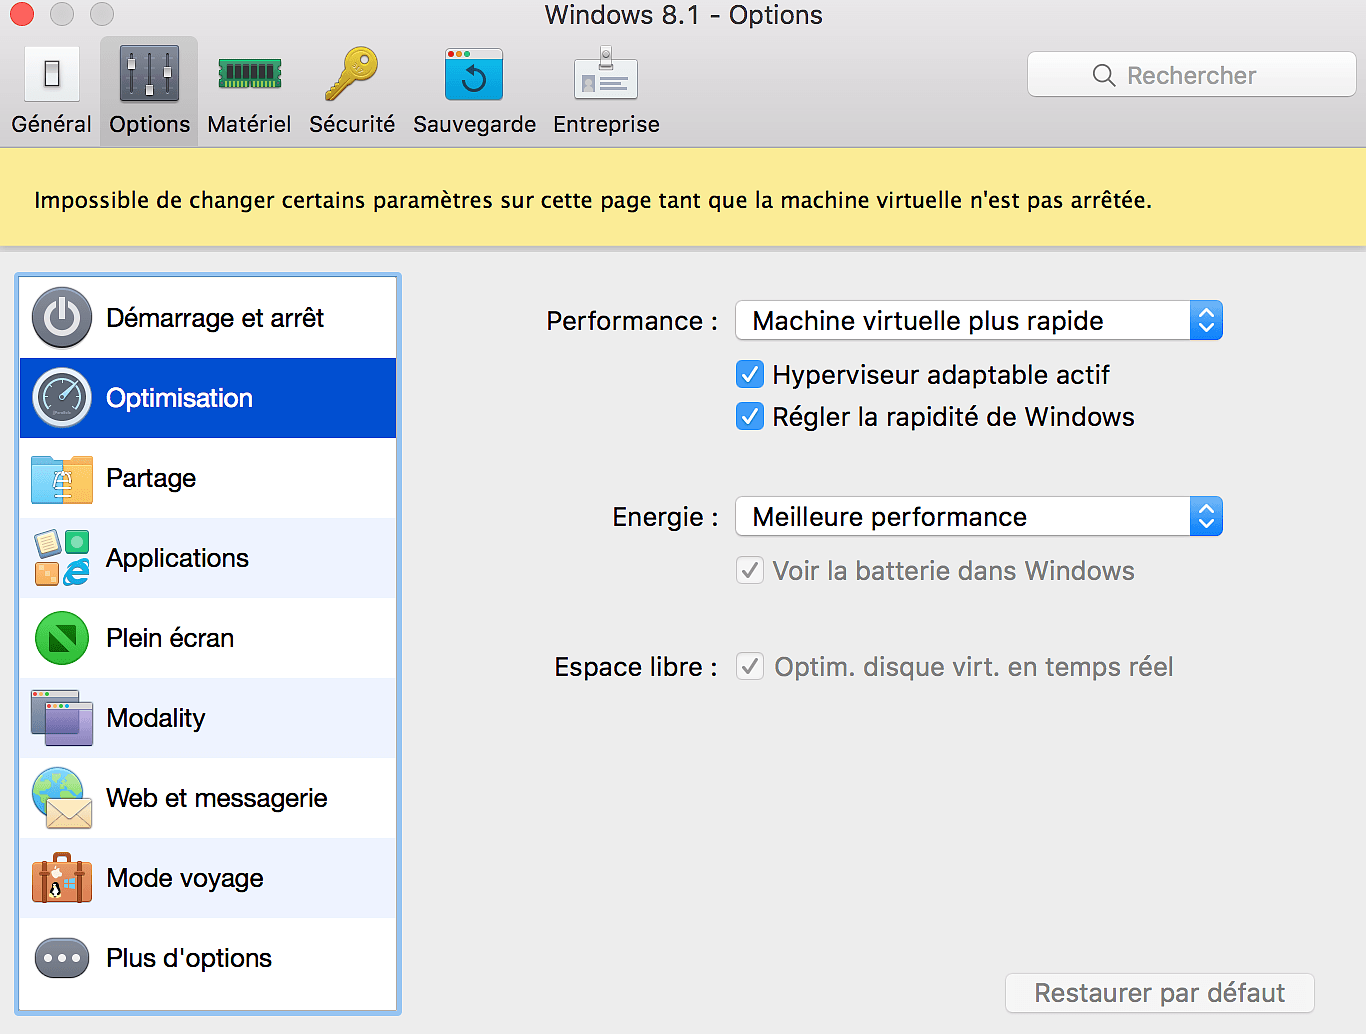Open the Energie dropdown menu
1366x1034 pixels.
[x=978, y=517]
